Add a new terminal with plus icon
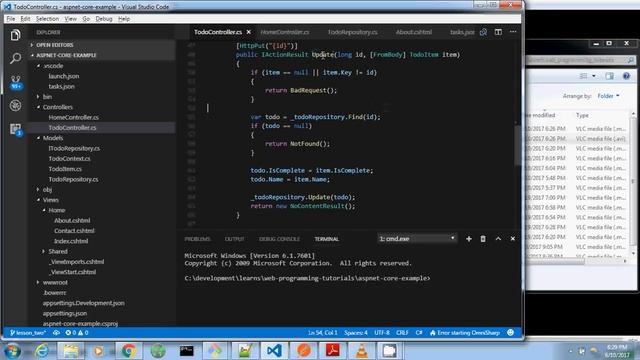Viewport: 640px width, 360px height. 469,239
